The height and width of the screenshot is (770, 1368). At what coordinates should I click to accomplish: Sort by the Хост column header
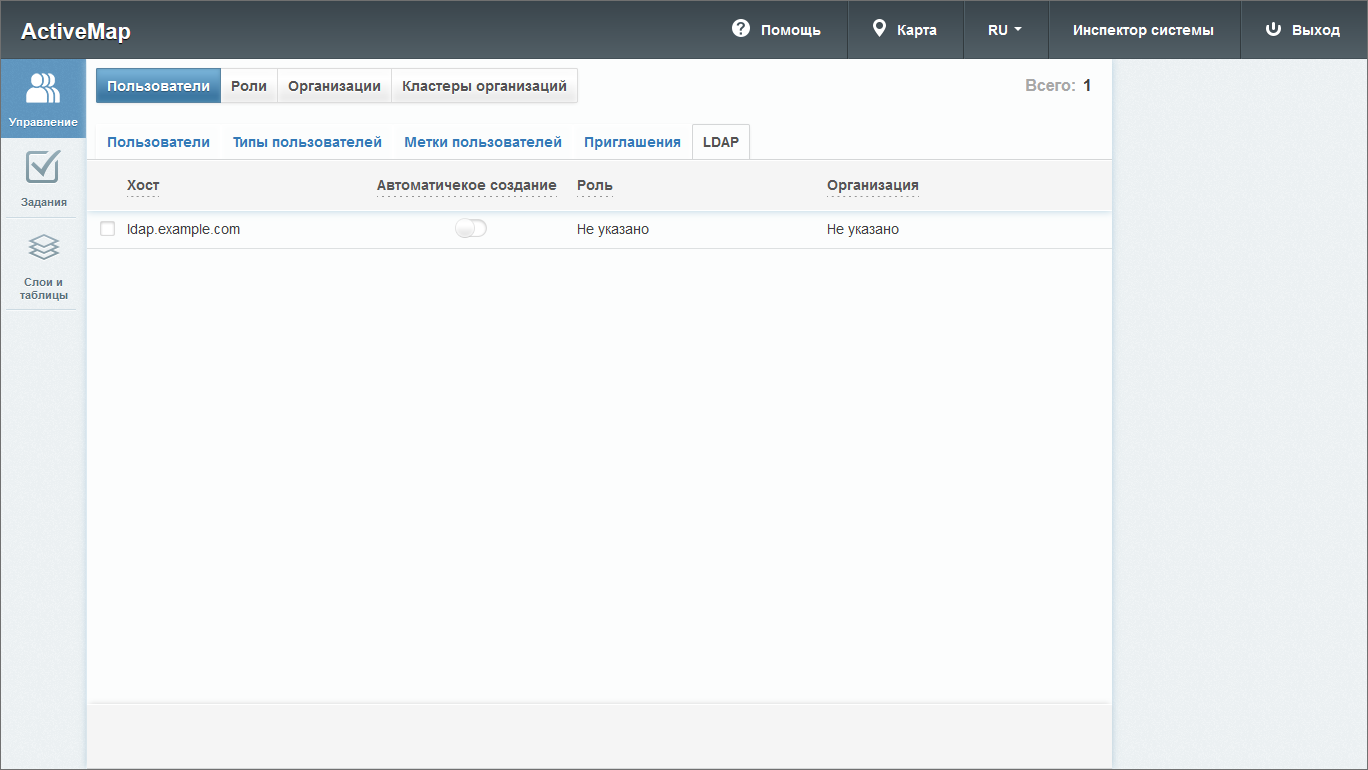pos(143,185)
